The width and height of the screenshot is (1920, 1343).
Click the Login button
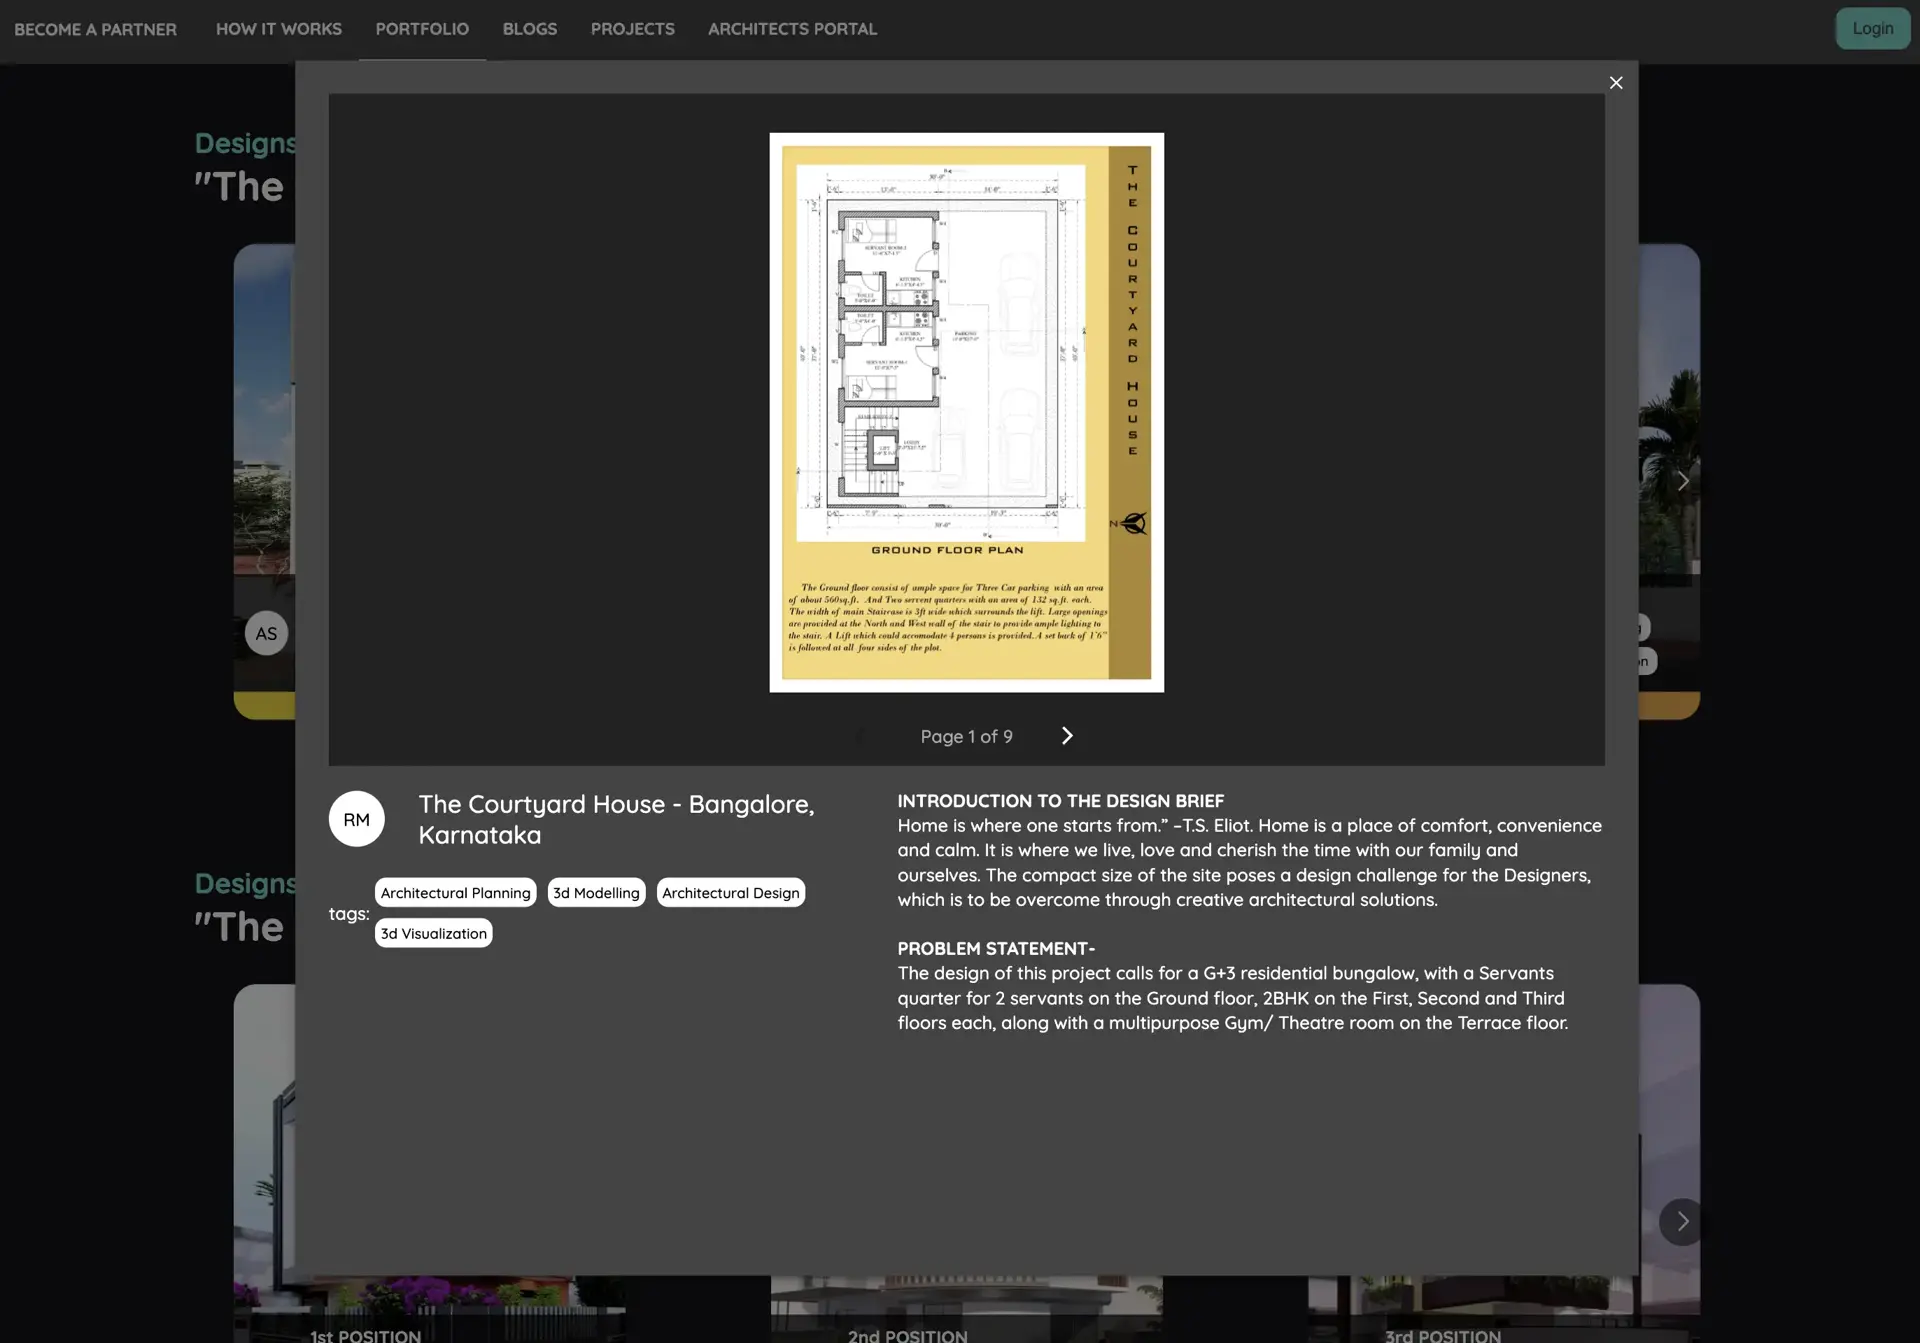tap(1872, 28)
